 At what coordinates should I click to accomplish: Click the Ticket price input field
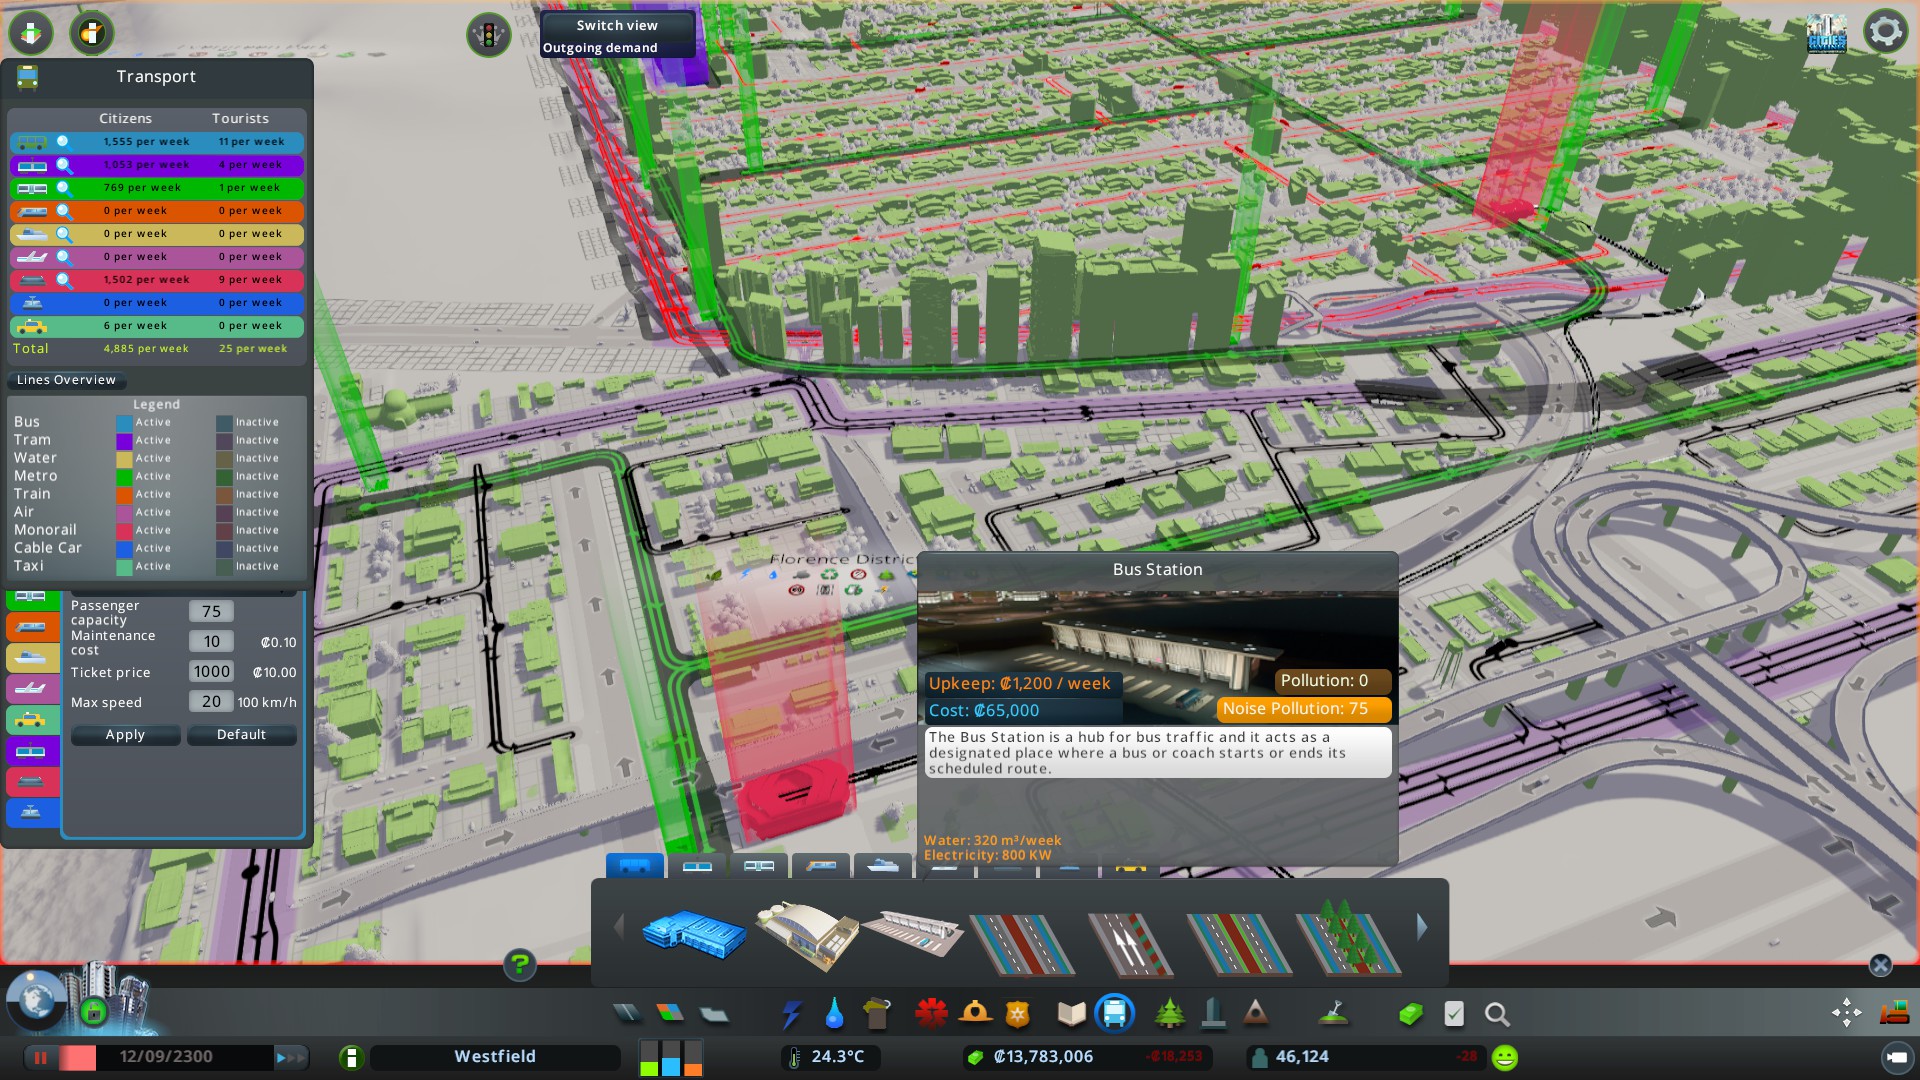pyautogui.click(x=211, y=672)
